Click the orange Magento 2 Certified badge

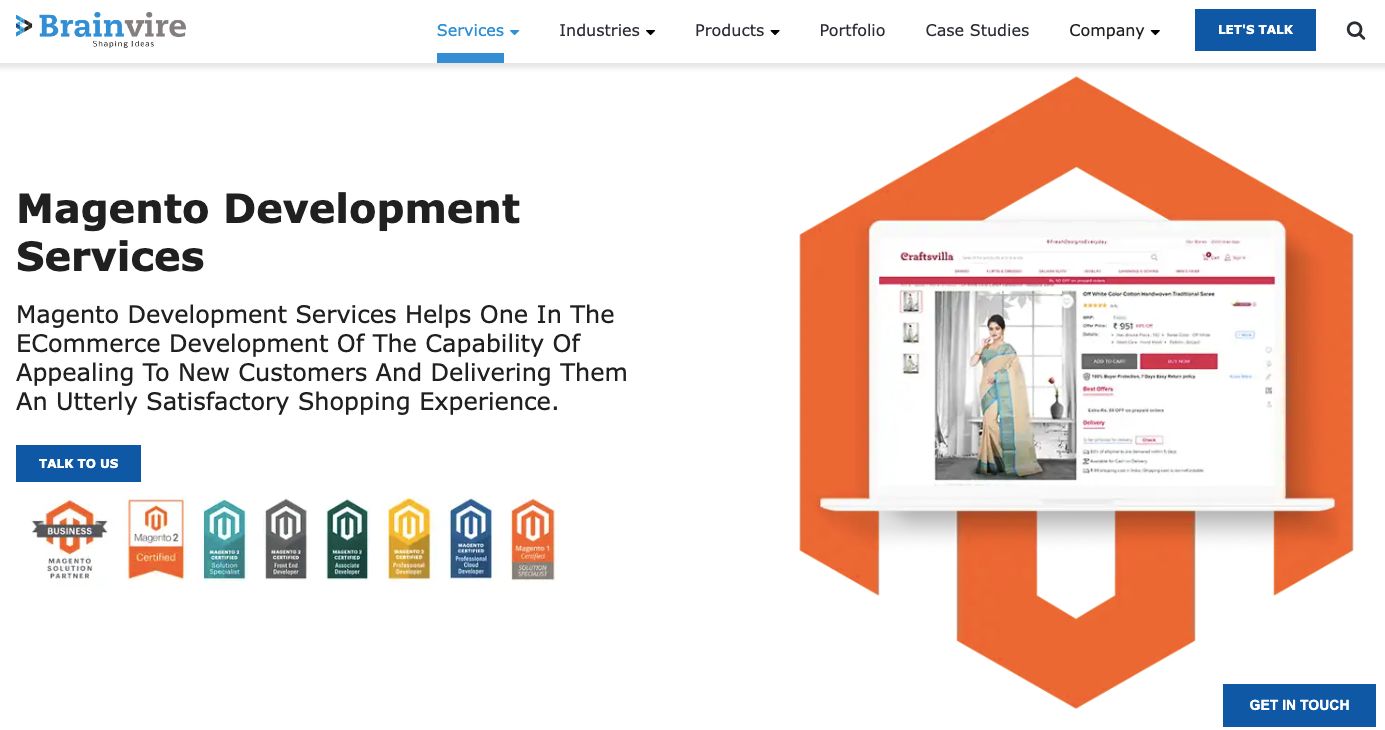pyautogui.click(x=156, y=539)
